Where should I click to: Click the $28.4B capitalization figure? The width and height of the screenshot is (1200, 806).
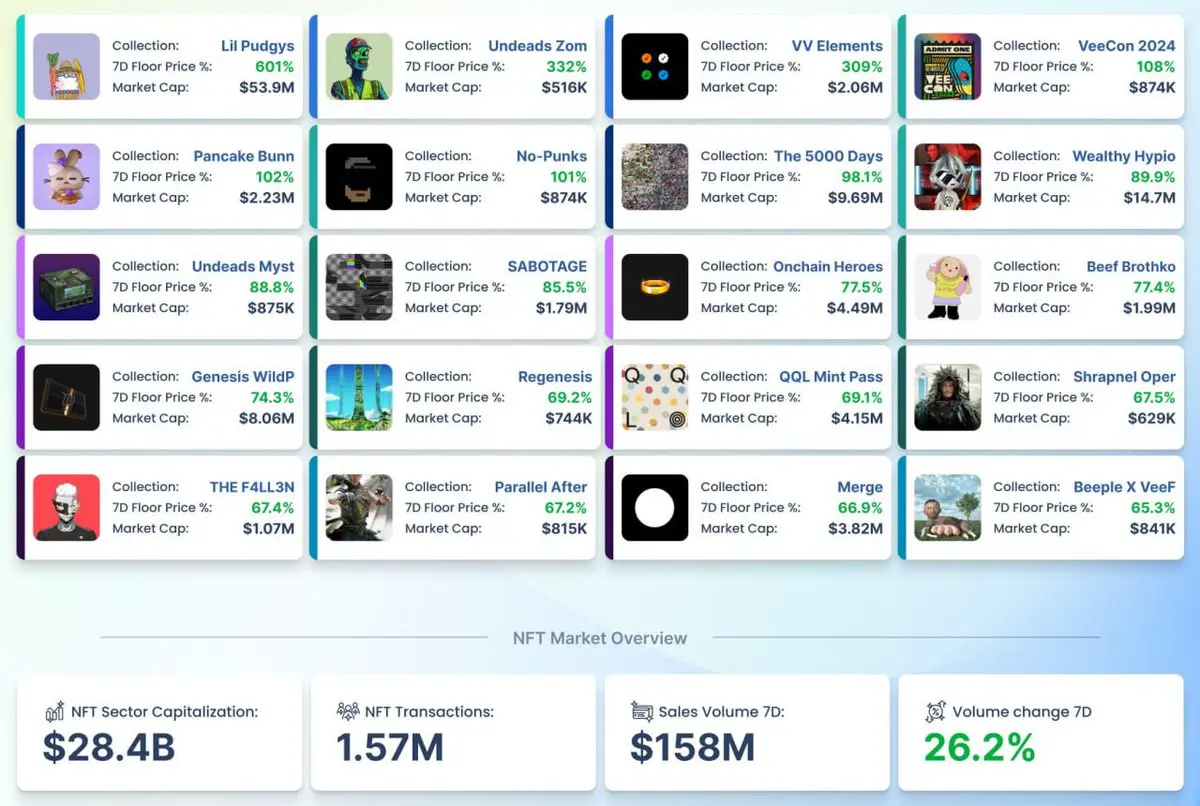pos(108,748)
